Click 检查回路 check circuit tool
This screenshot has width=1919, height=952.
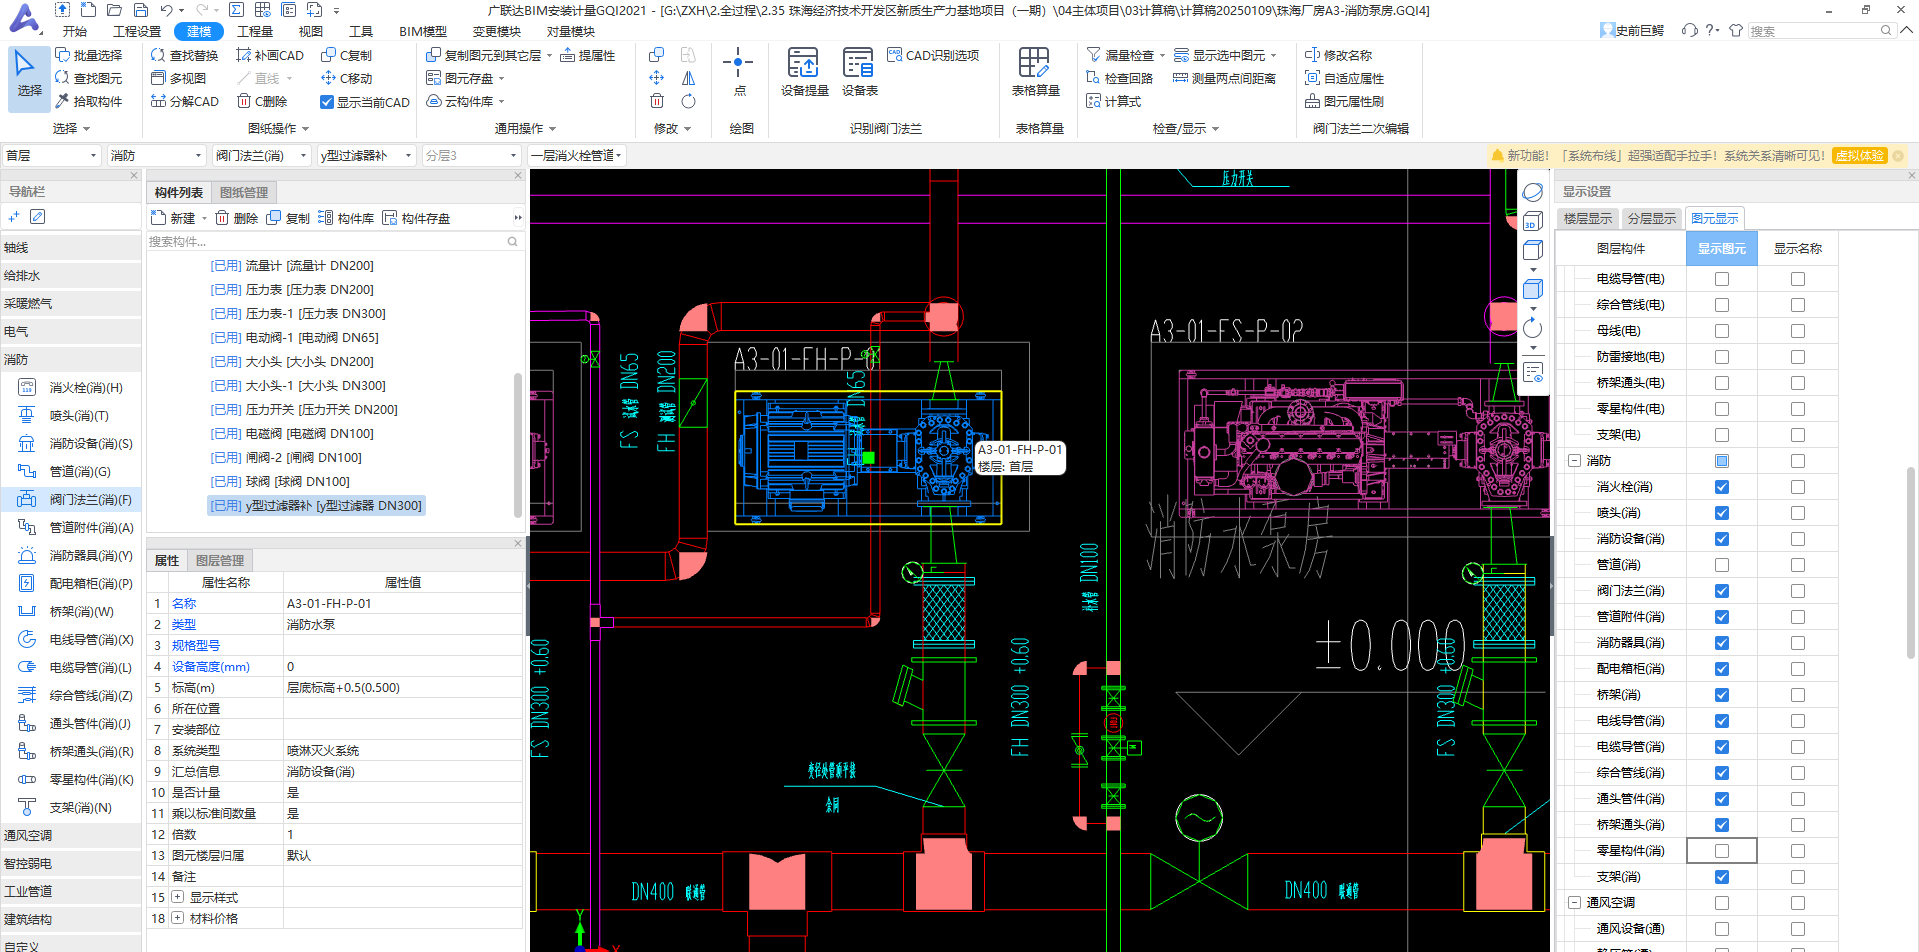(1120, 78)
